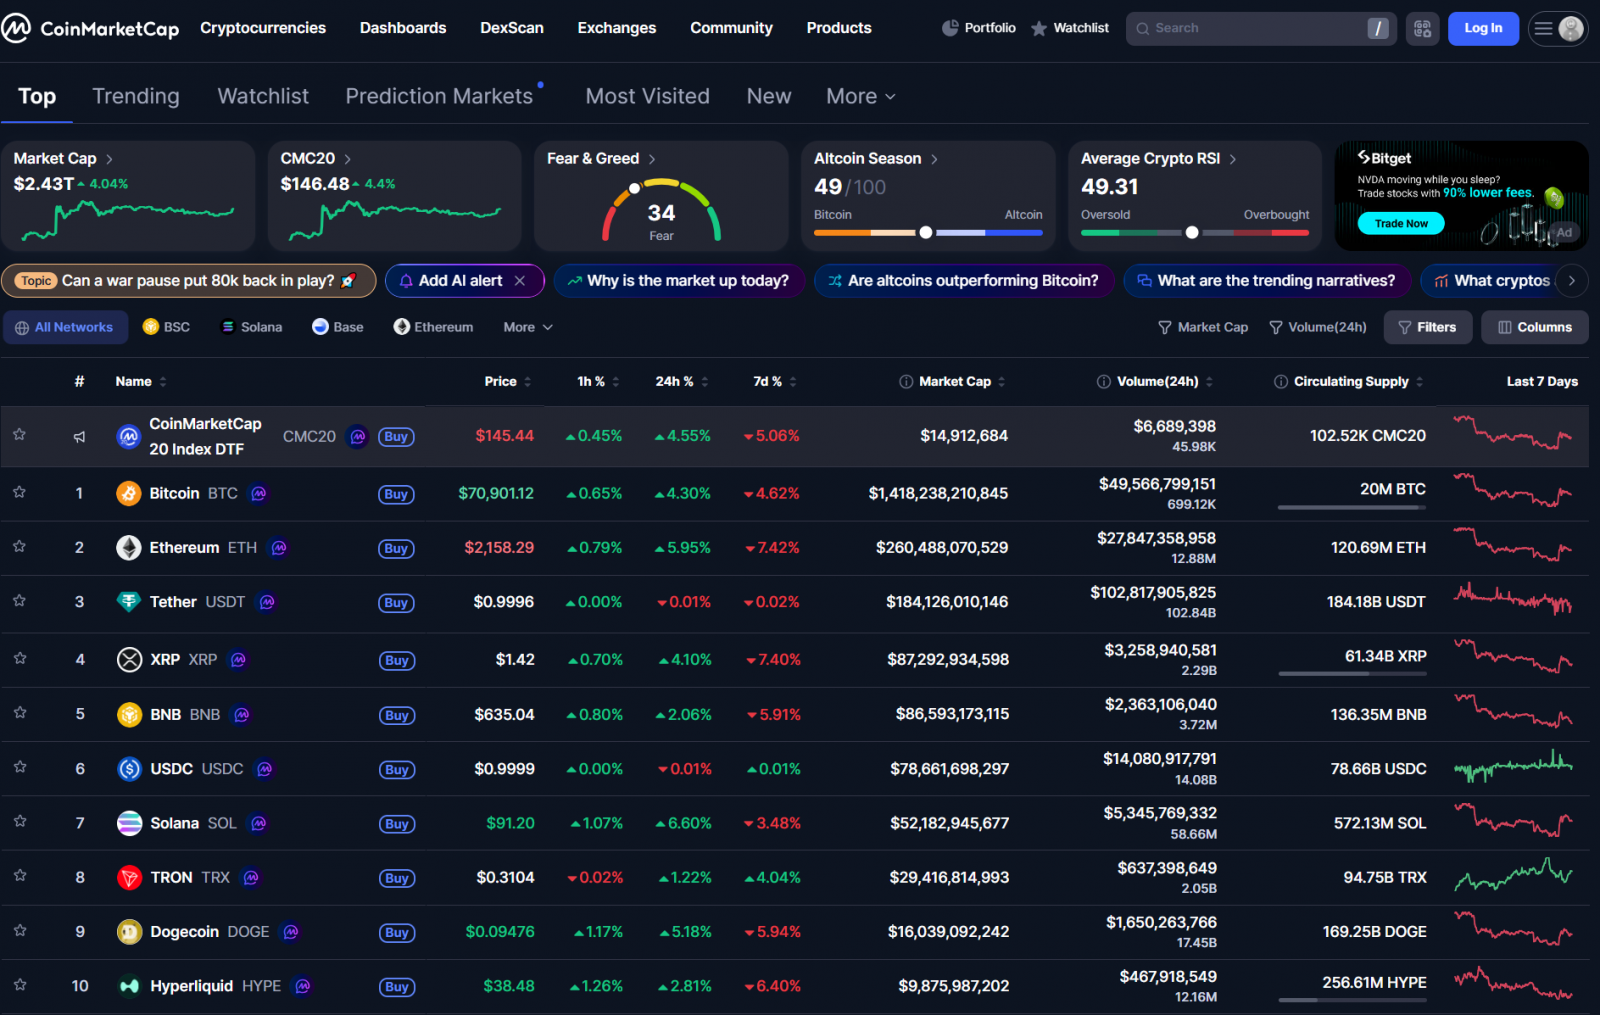The image size is (1600, 1015).
Task: Click the megaphone icon beside CMC20 row
Action: click(x=79, y=437)
